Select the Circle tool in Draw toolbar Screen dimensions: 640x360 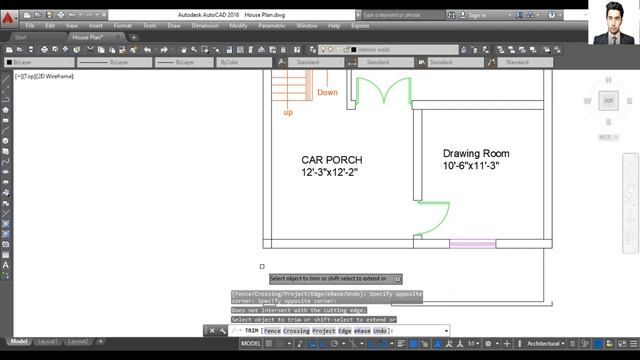point(6,141)
